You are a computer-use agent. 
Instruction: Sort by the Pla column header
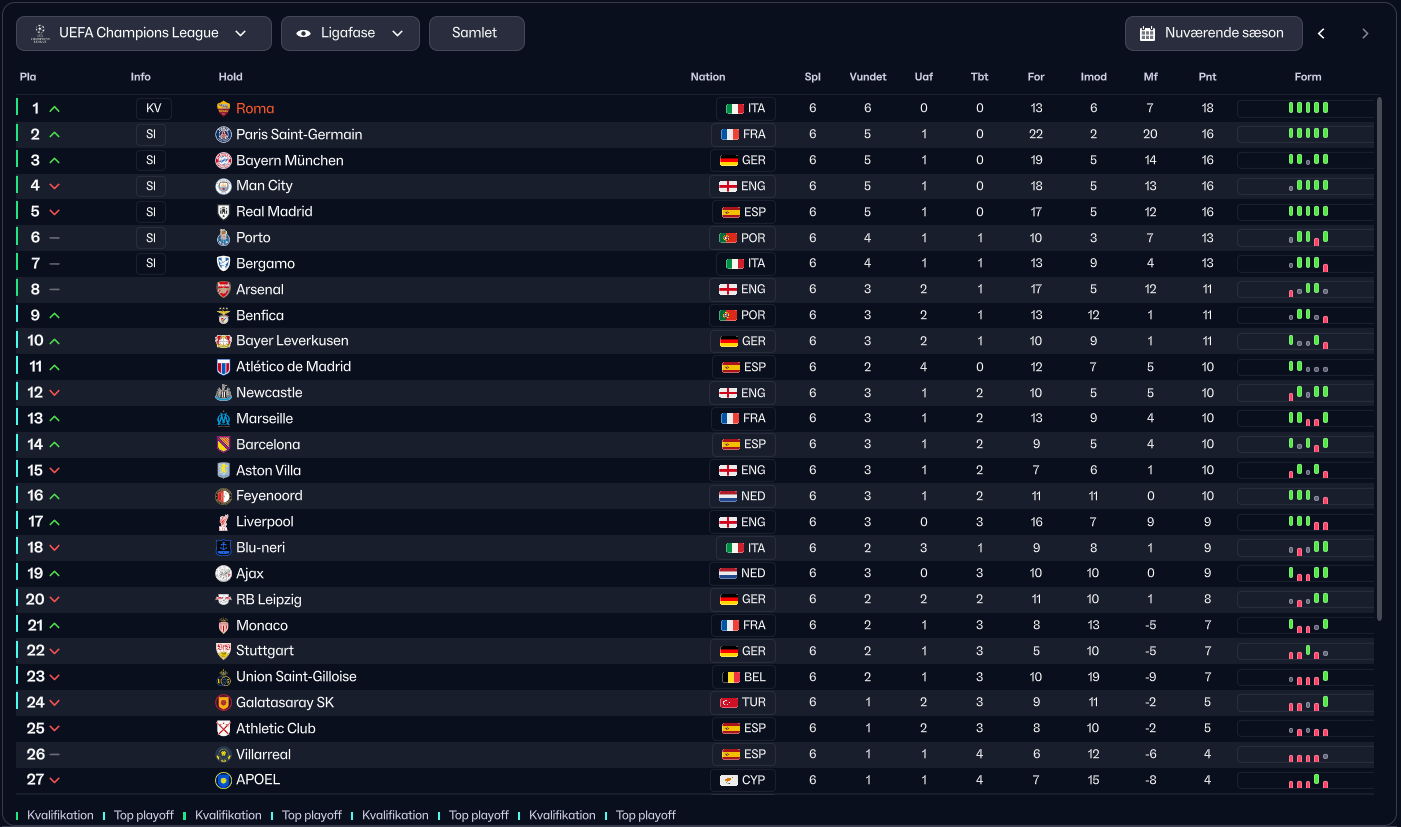(28, 77)
